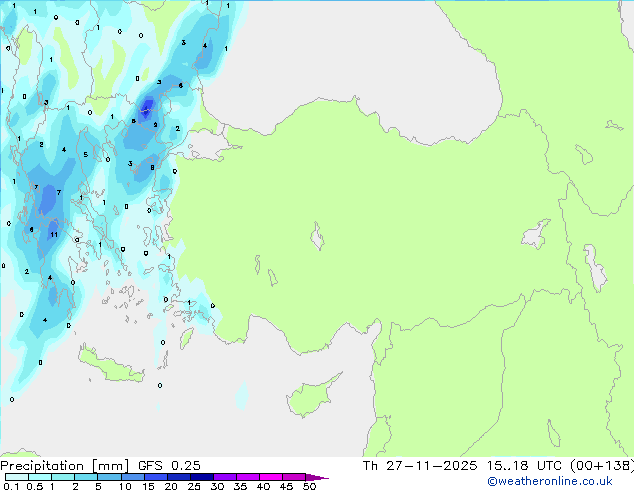Click the island of Cyprus on map

[311, 397]
